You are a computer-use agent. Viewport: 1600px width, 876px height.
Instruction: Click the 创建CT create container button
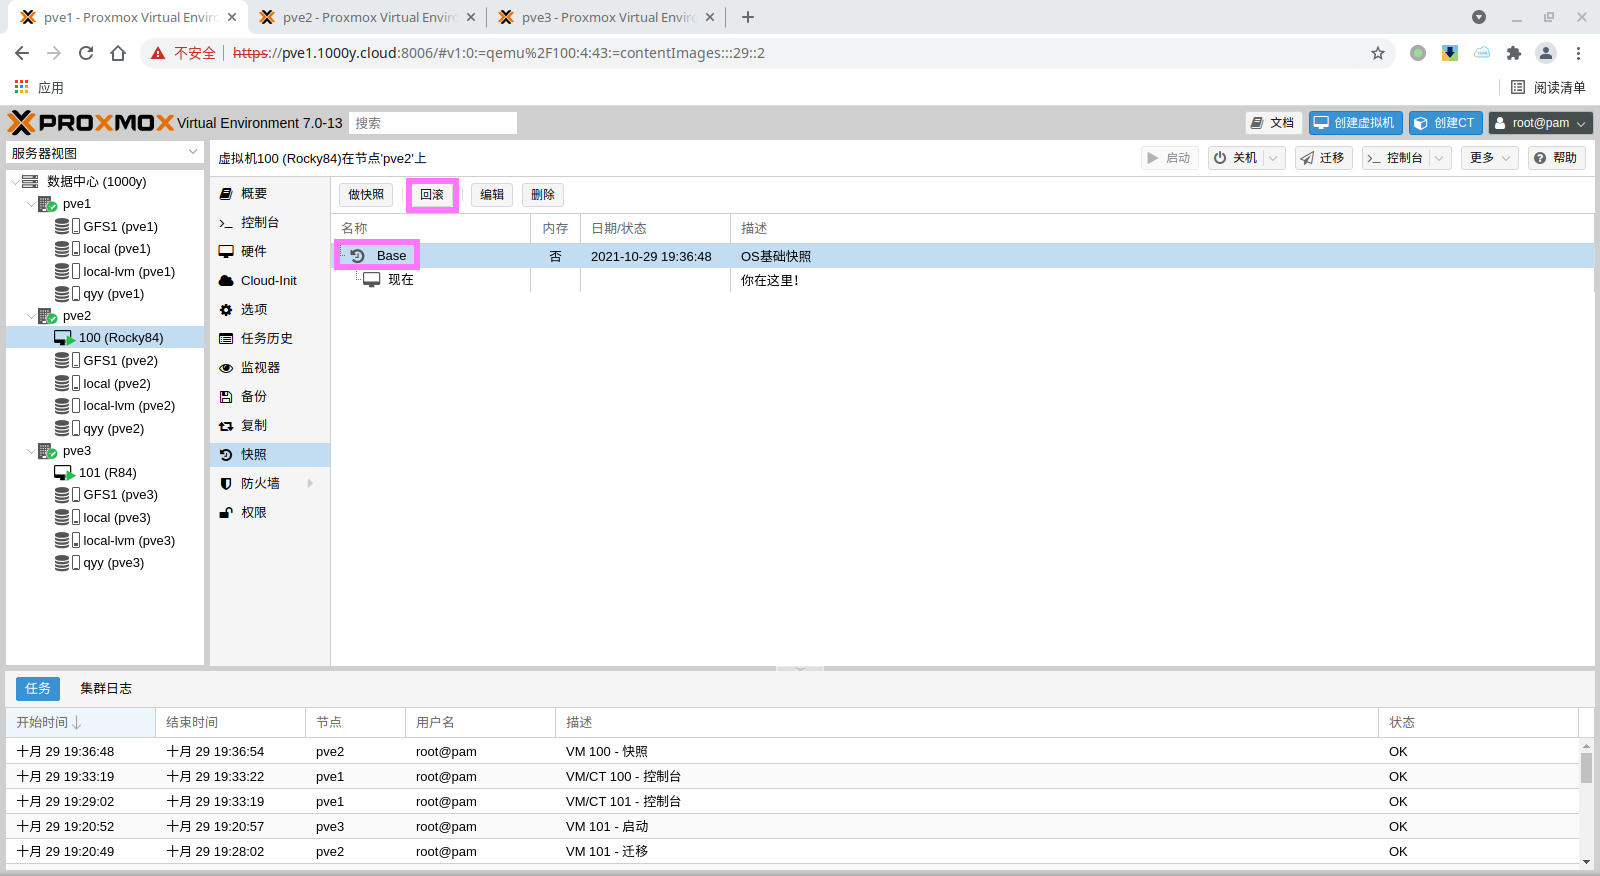tap(1445, 123)
